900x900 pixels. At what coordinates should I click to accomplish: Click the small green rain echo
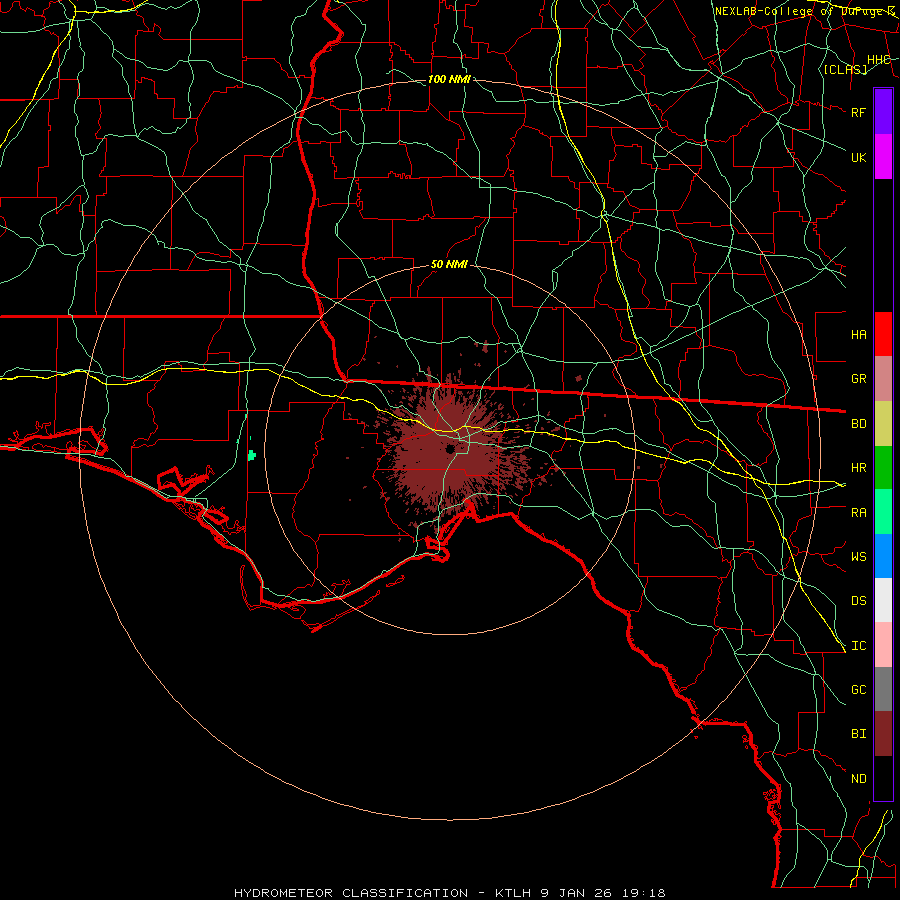coord(251,456)
